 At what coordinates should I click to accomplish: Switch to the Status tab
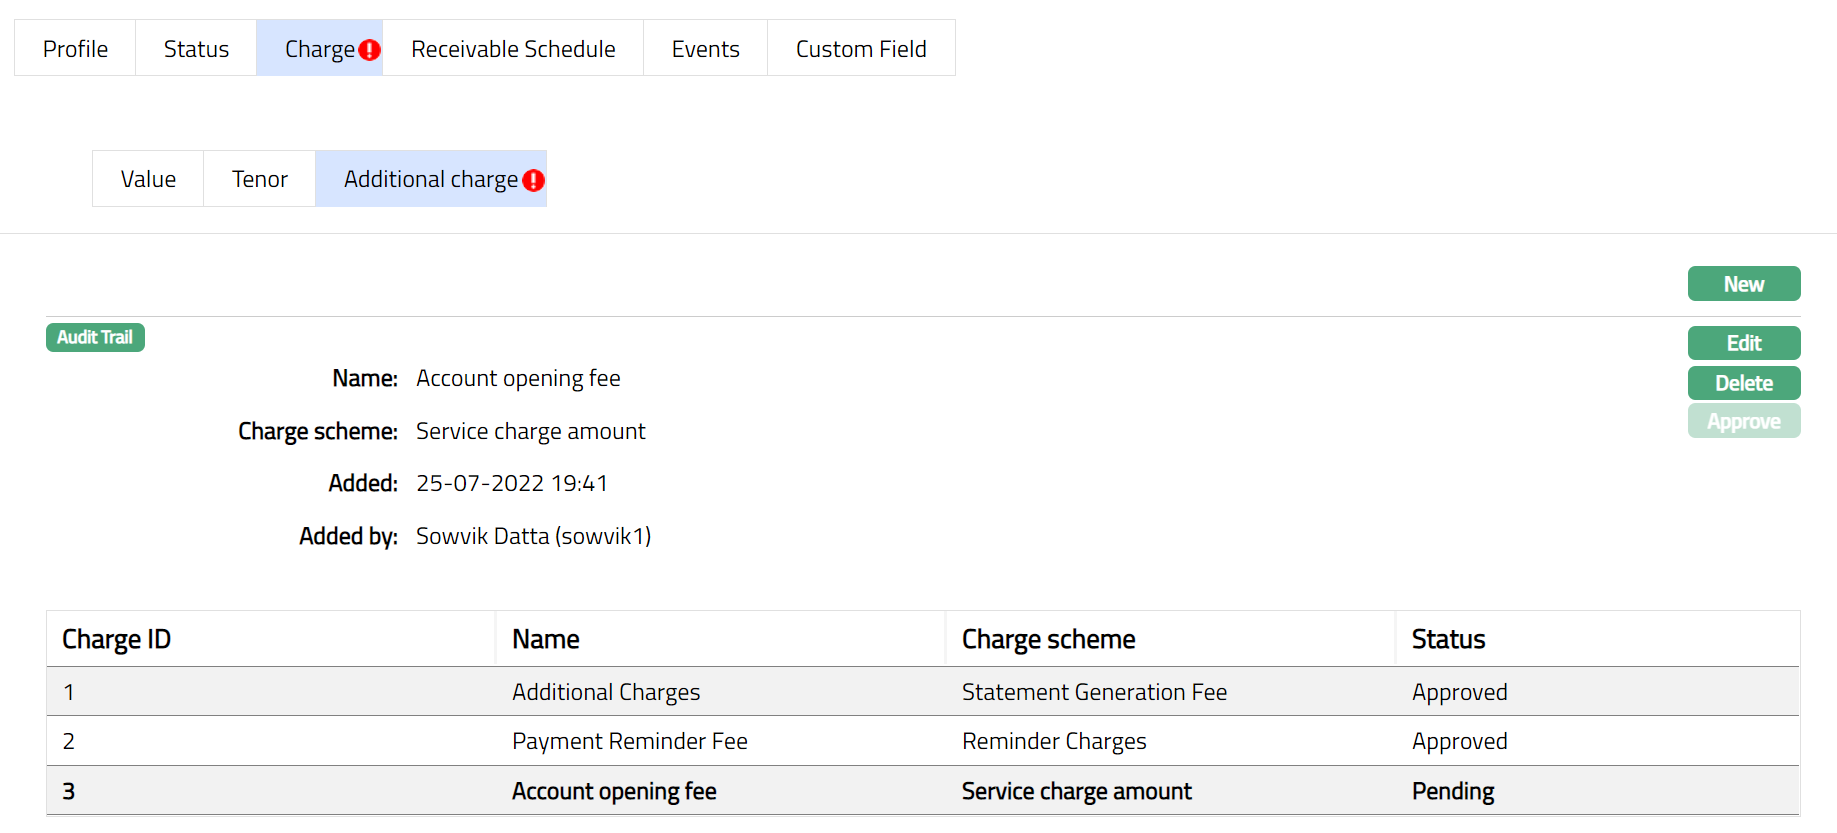(196, 49)
